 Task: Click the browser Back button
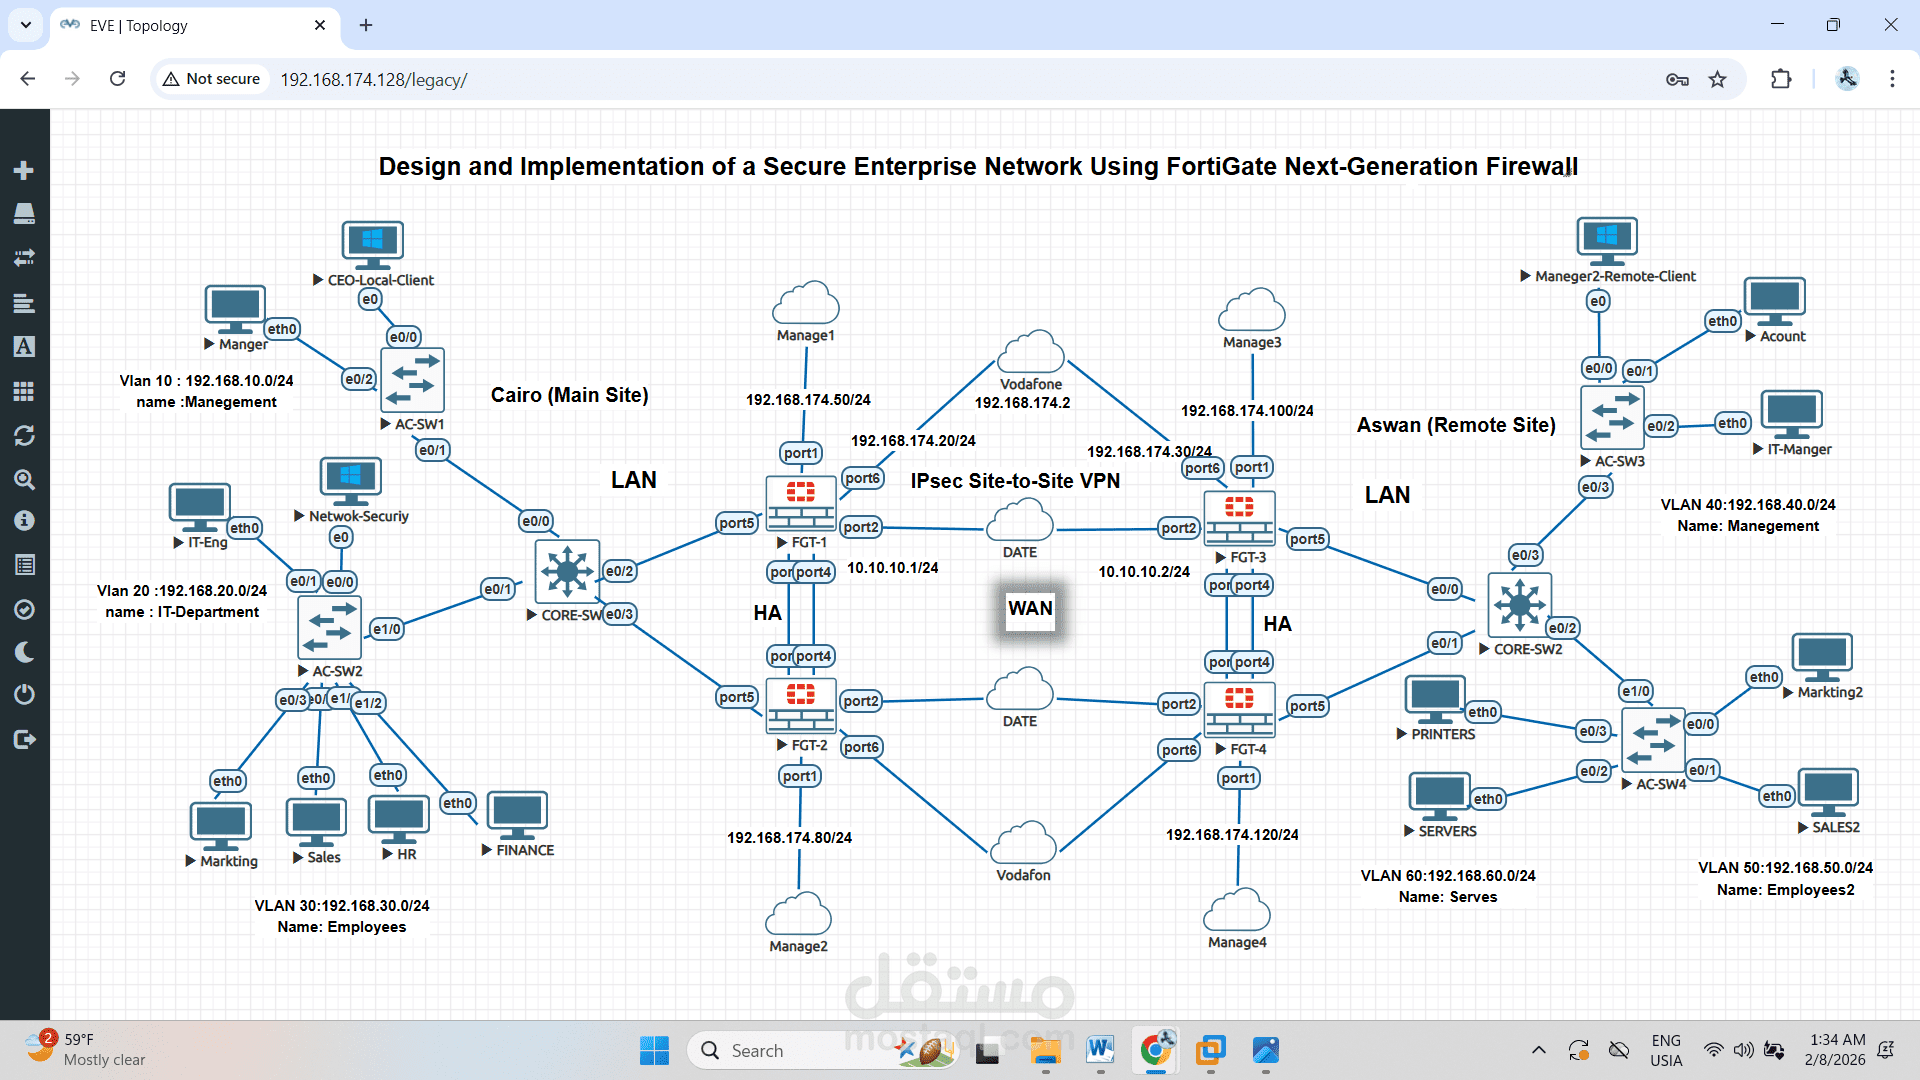28,79
